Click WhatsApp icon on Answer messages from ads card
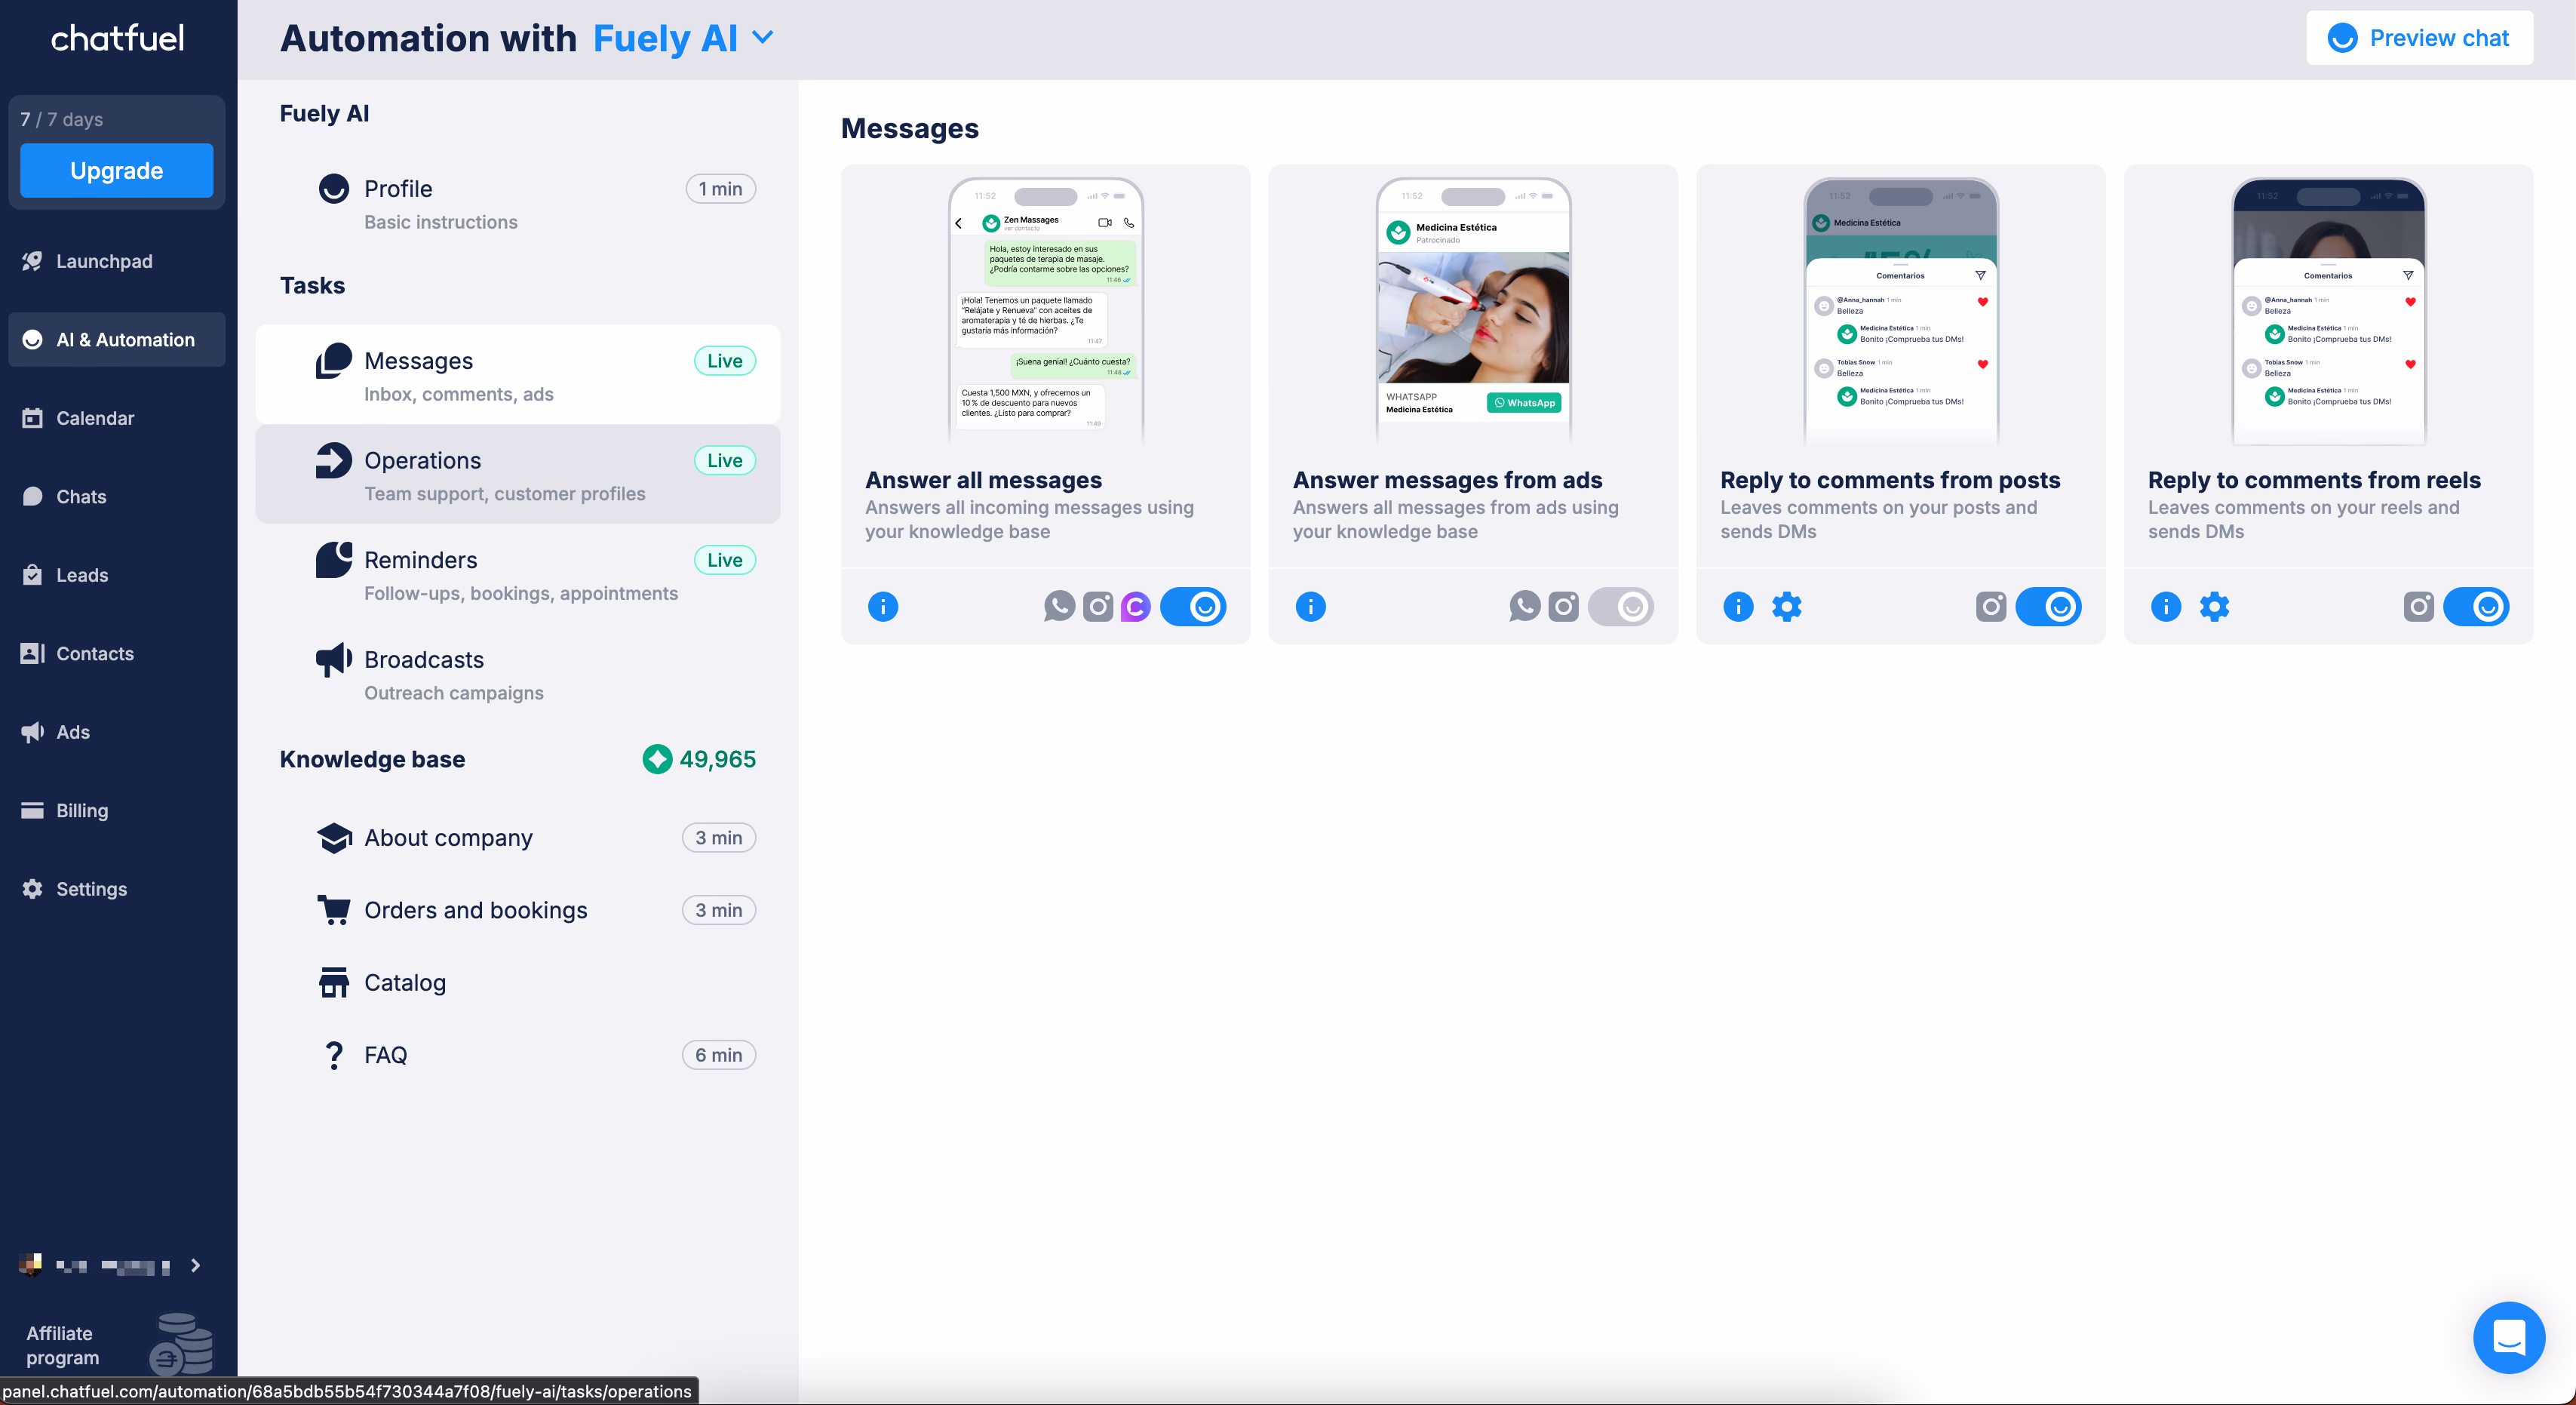 [x=1524, y=606]
